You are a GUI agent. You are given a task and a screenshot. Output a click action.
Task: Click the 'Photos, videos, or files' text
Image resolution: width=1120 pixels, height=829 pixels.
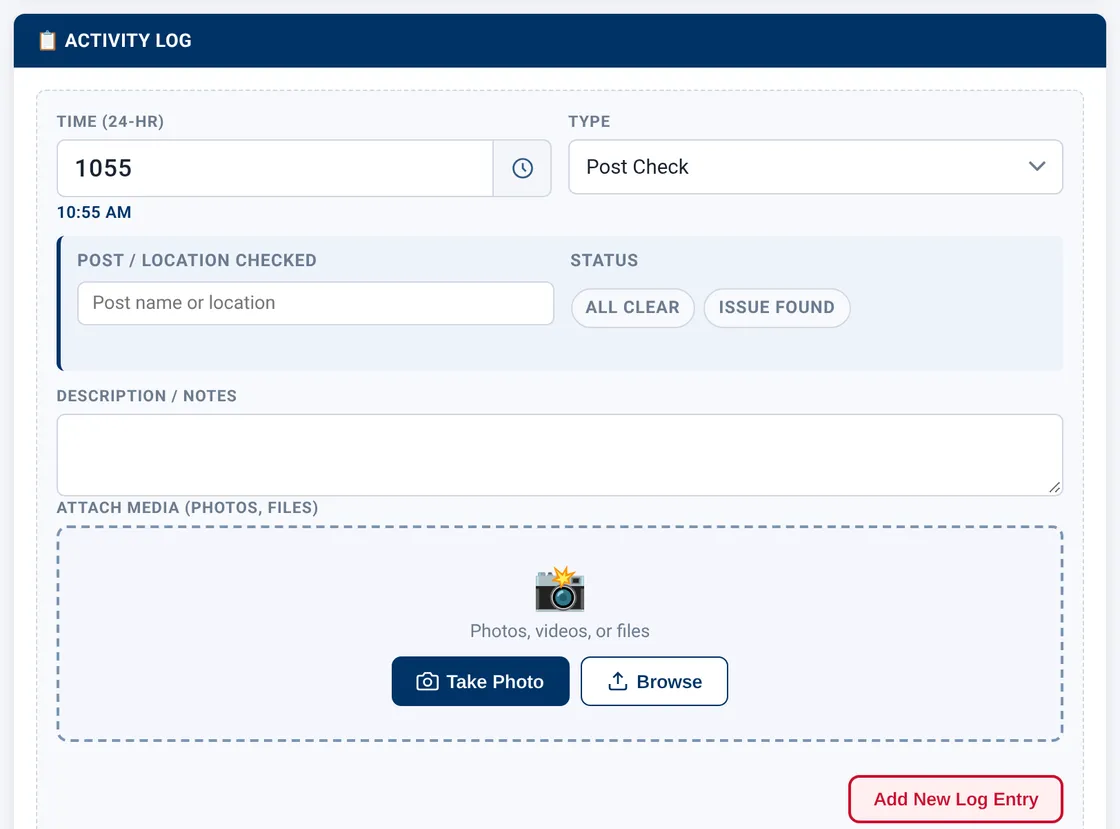point(559,631)
